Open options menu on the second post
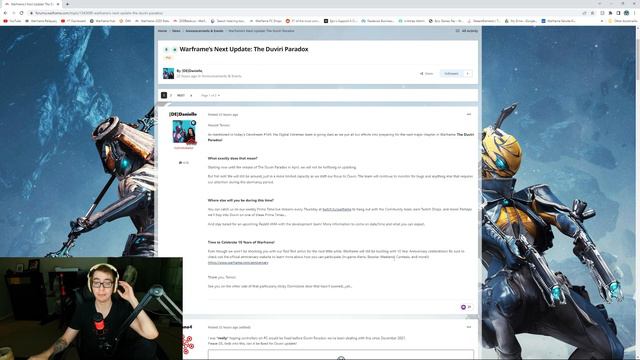Viewport: 640px width, 360px height. (x=469, y=327)
